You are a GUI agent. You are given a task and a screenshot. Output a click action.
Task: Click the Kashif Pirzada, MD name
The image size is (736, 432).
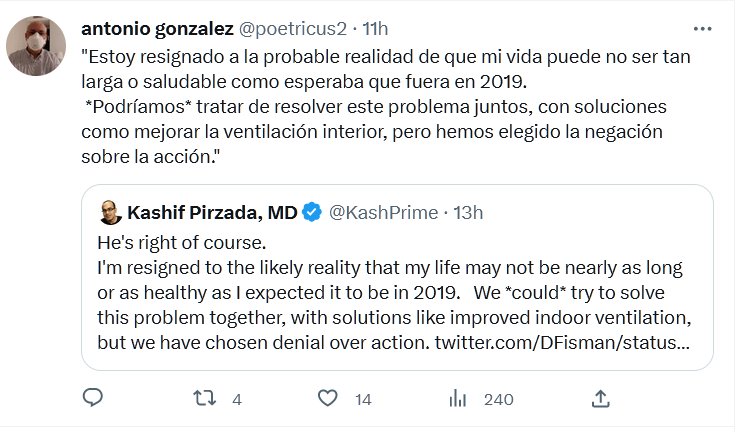click(x=212, y=212)
